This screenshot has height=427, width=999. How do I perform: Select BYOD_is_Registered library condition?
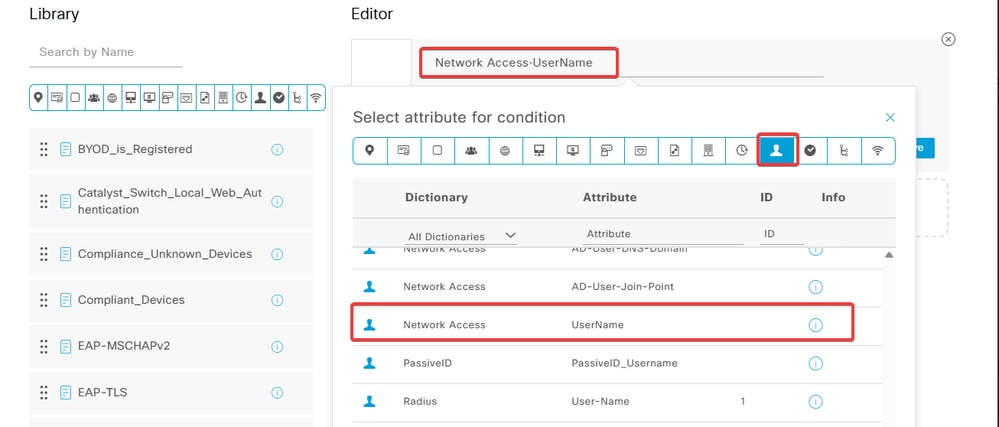(171, 150)
